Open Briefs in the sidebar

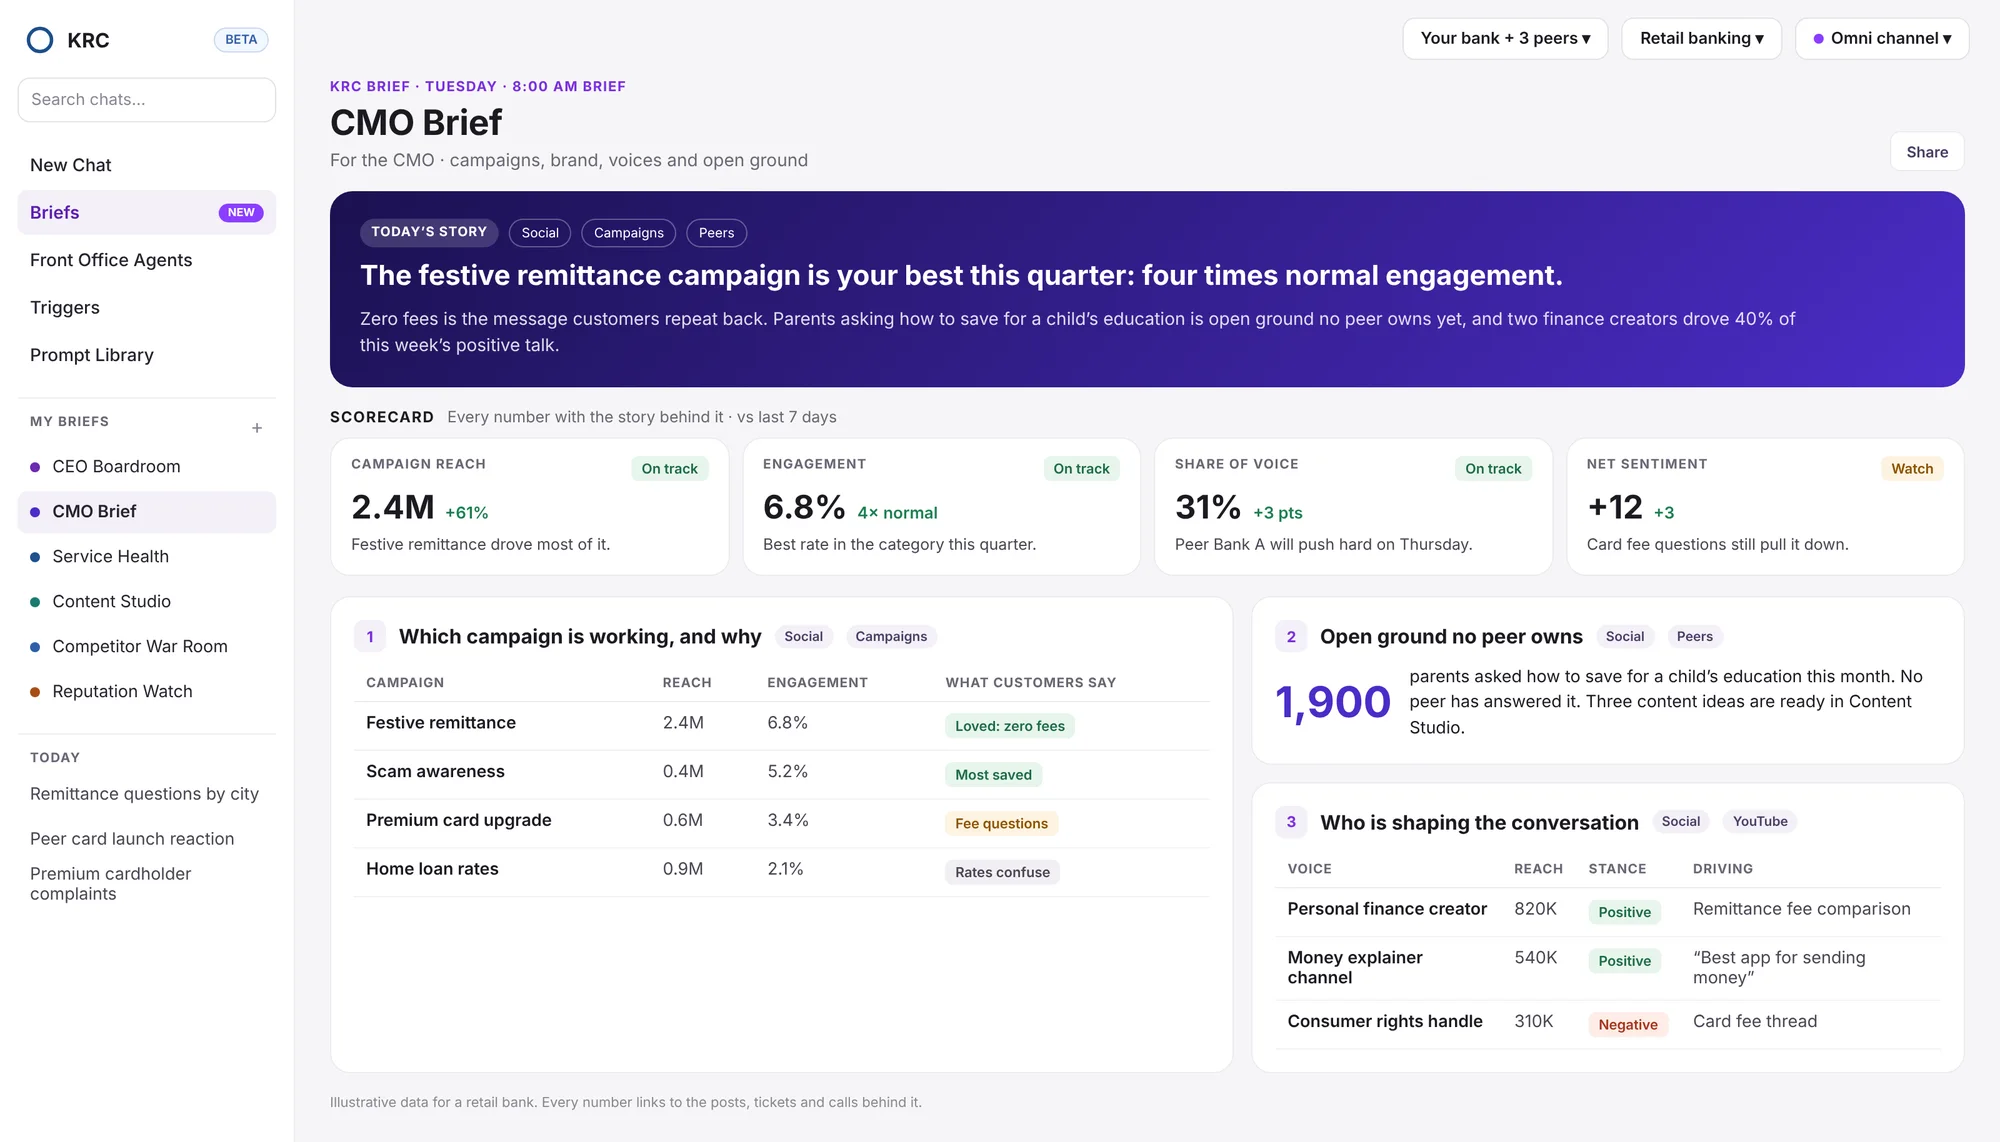[147, 213]
